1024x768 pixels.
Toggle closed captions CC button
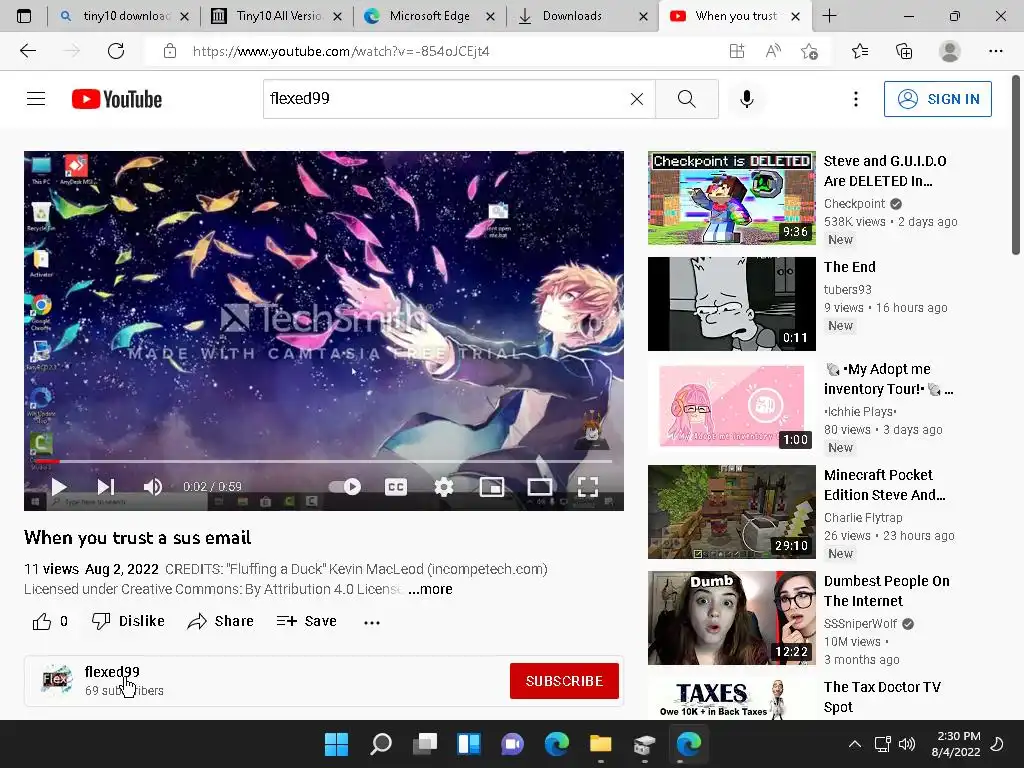tap(396, 487)
